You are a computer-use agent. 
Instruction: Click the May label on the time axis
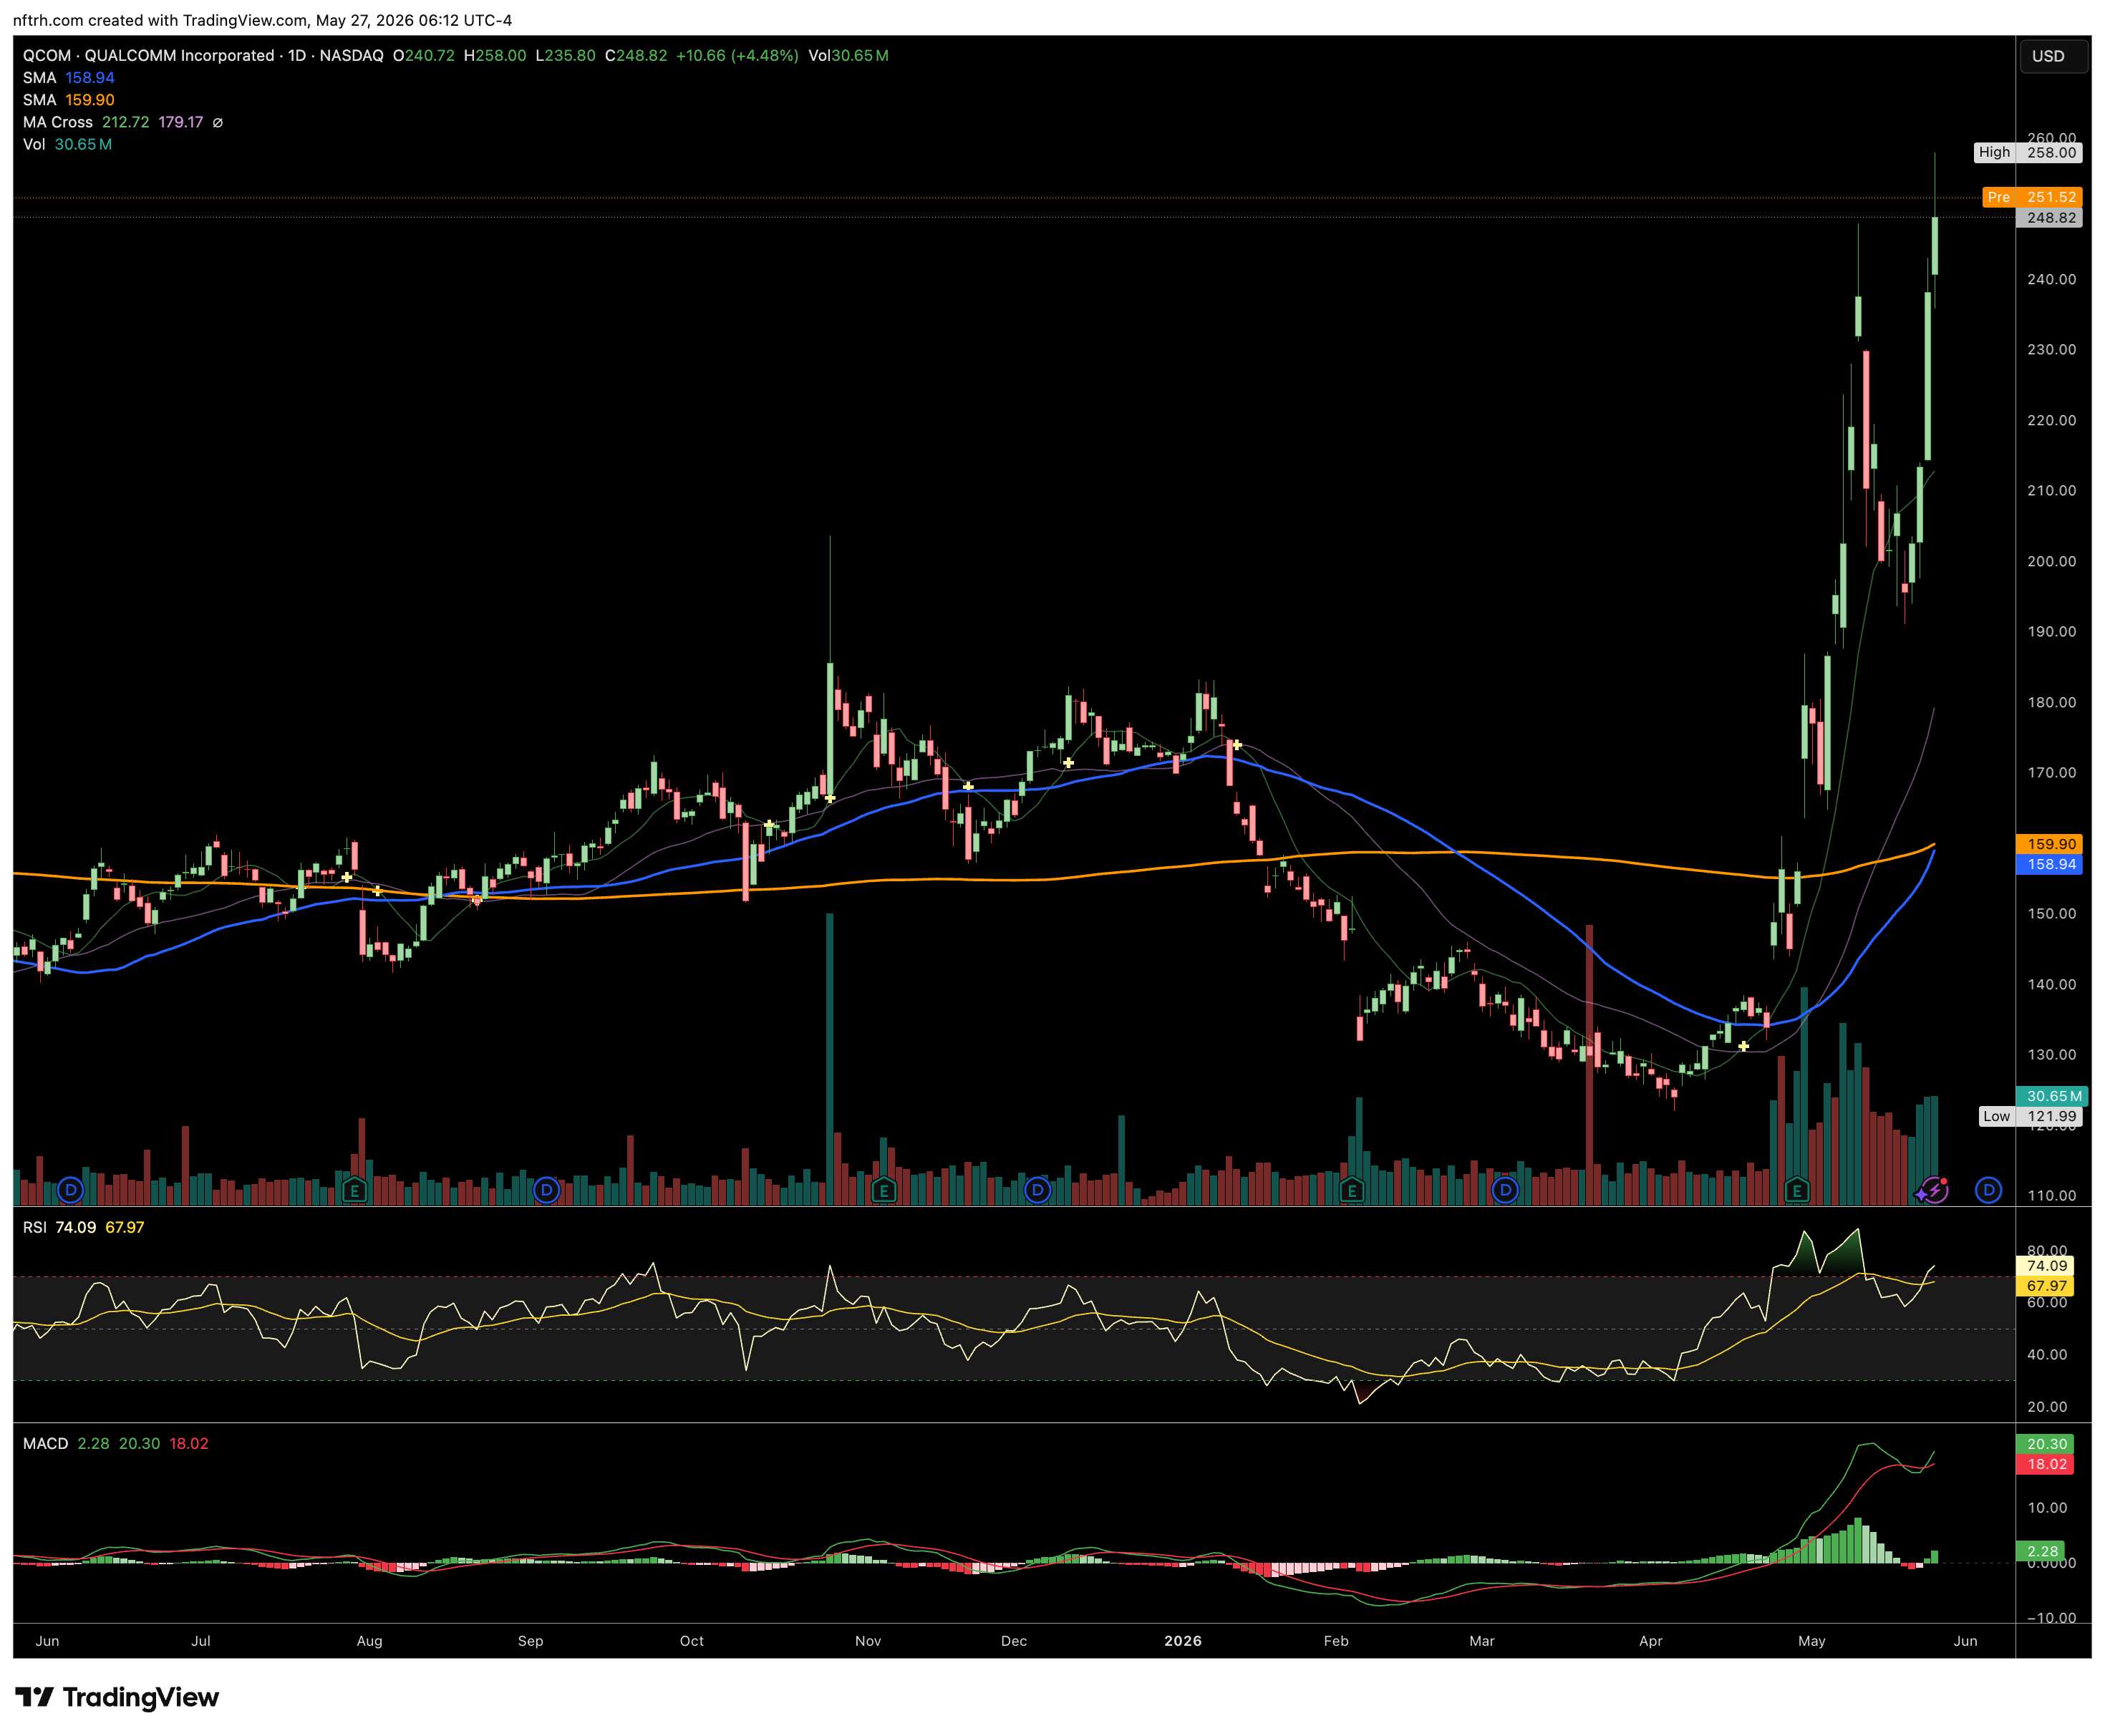pos(1812,1641)
